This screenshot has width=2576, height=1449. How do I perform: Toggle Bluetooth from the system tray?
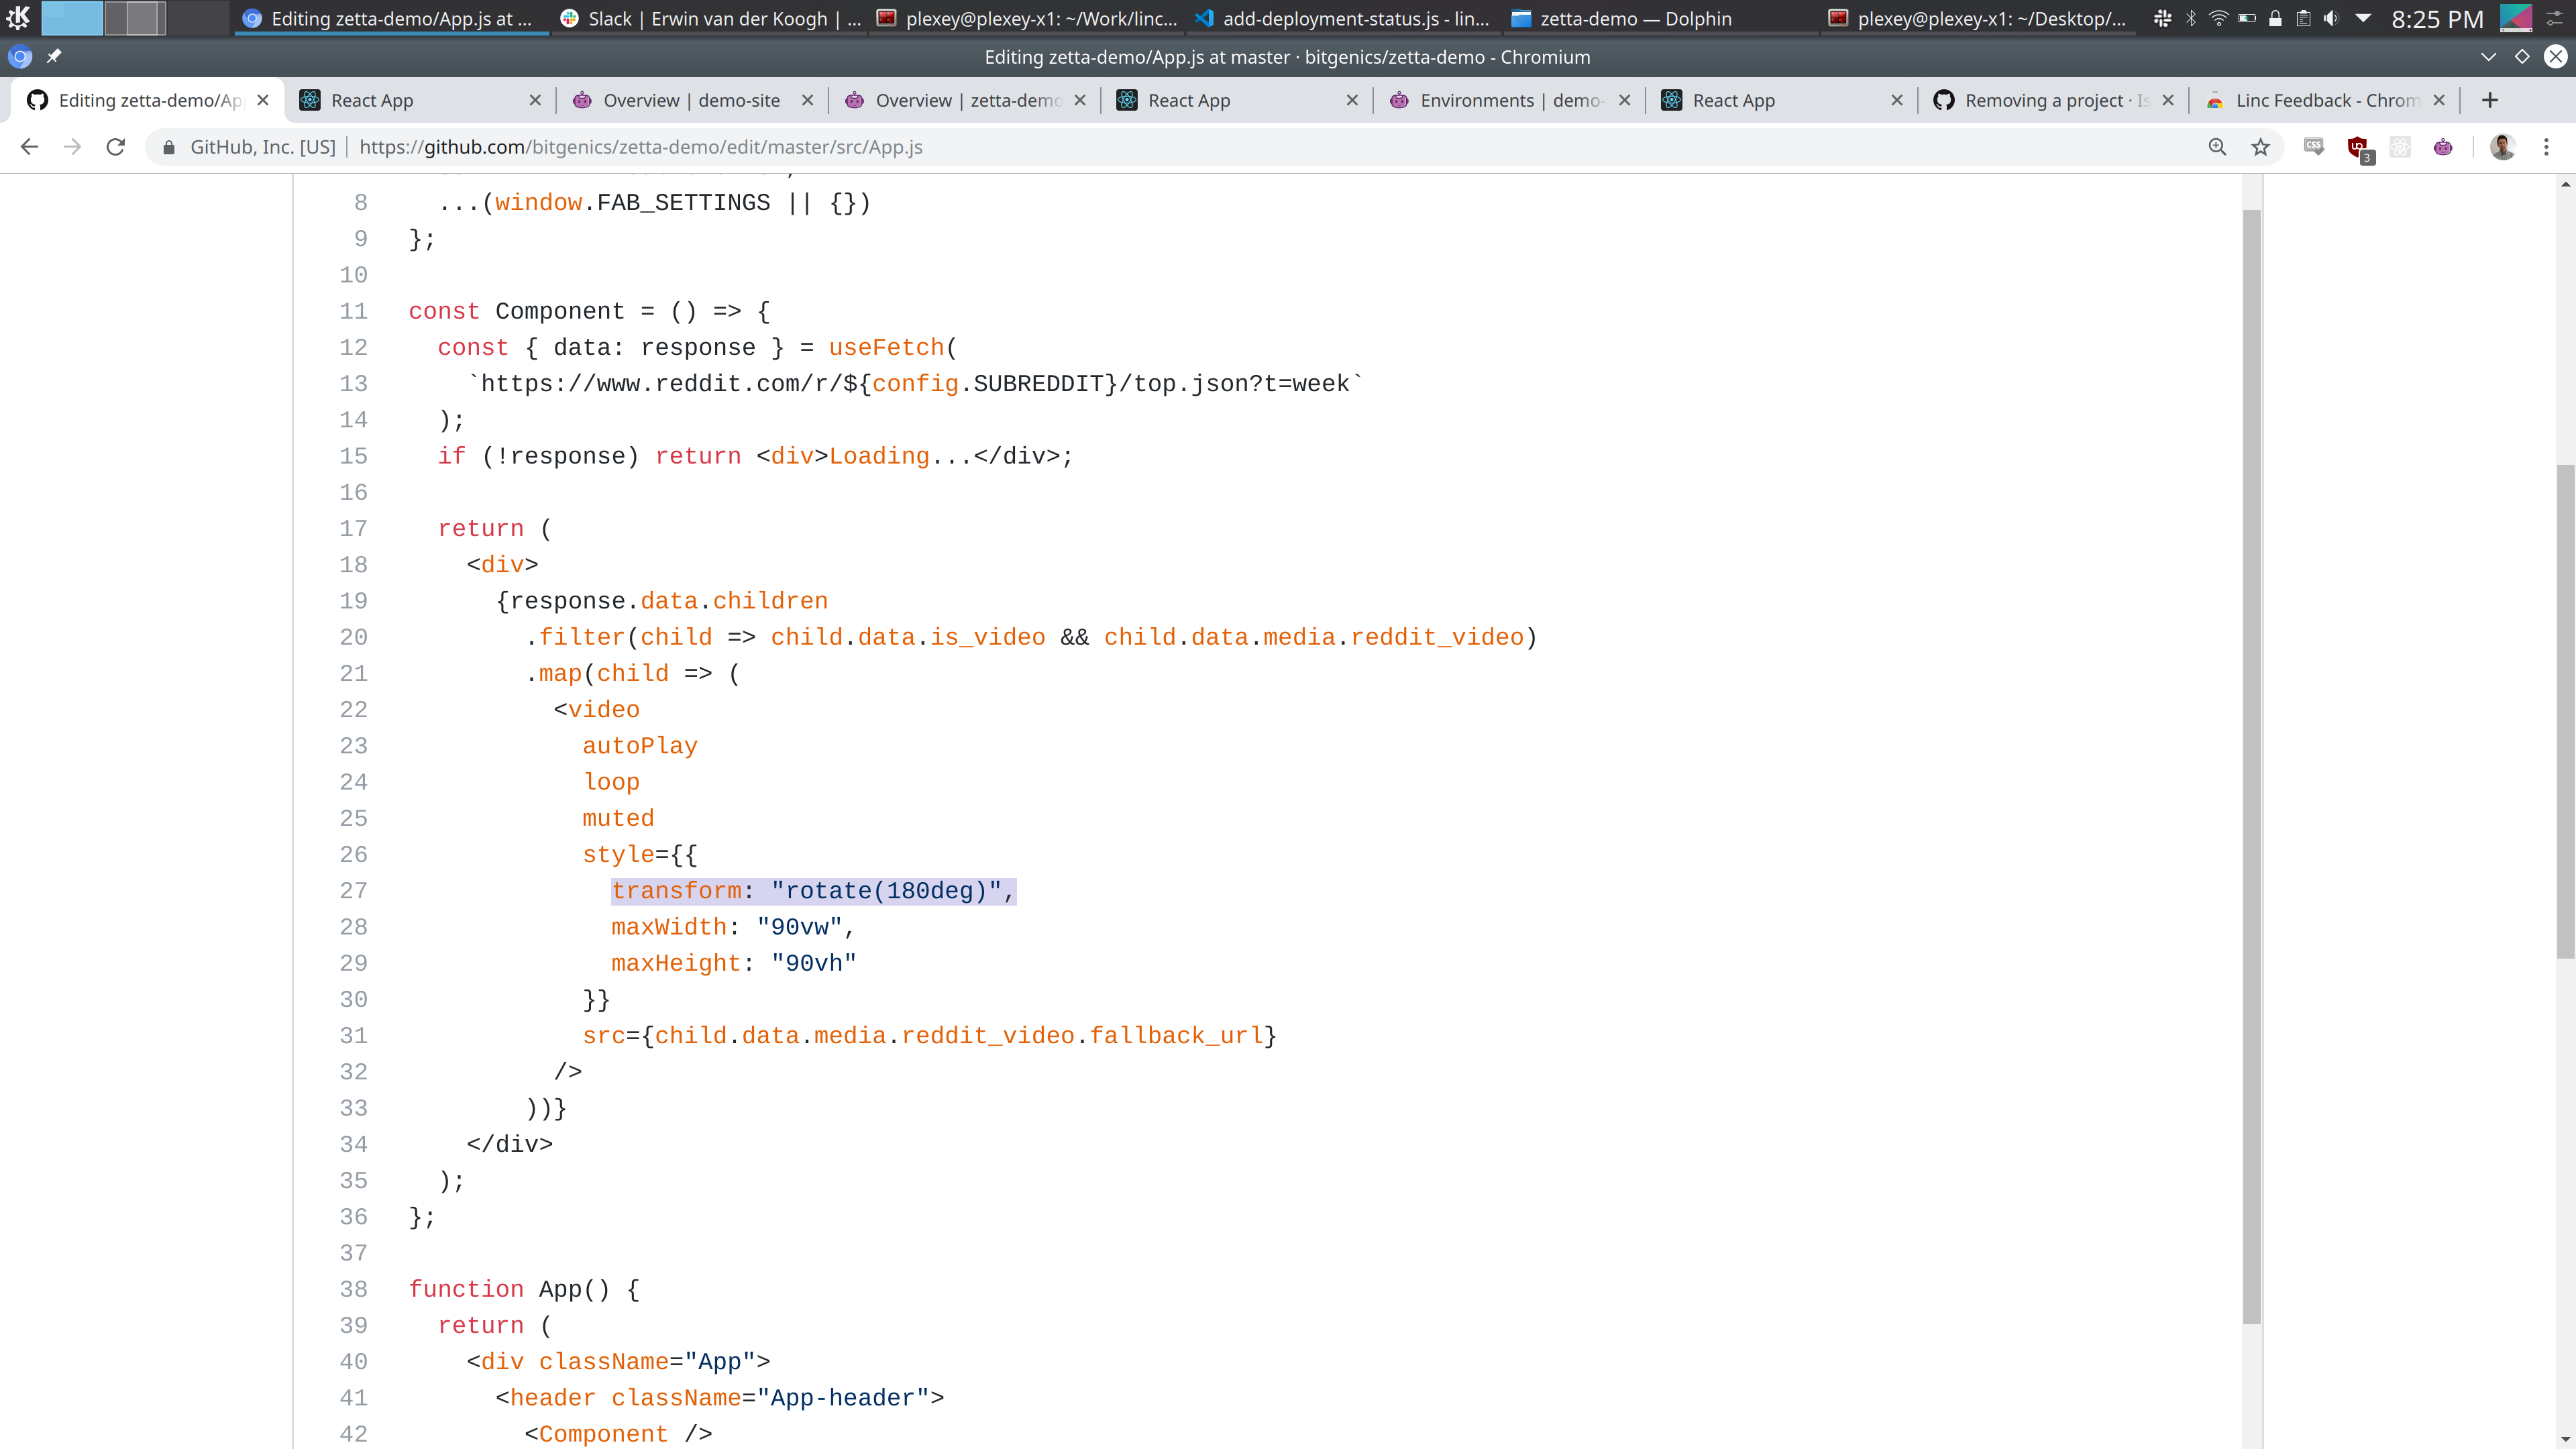(x=2190, y=18)
